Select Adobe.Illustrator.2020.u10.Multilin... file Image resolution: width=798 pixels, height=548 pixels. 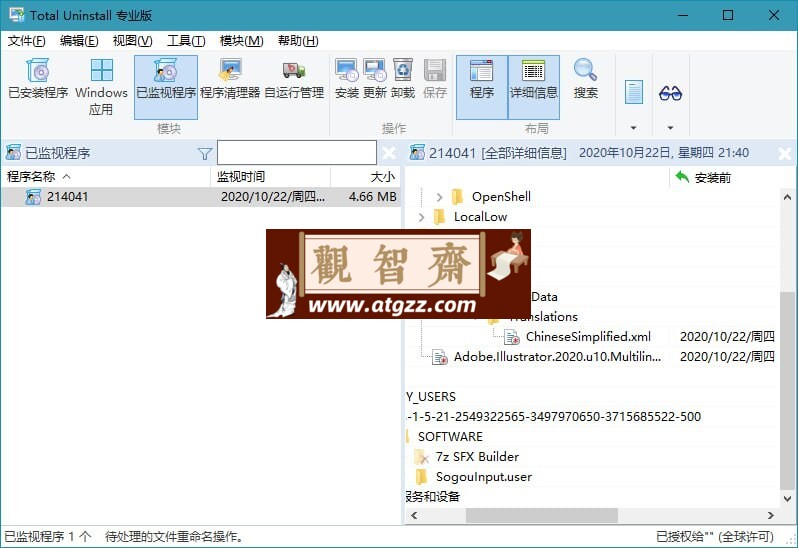557,357
